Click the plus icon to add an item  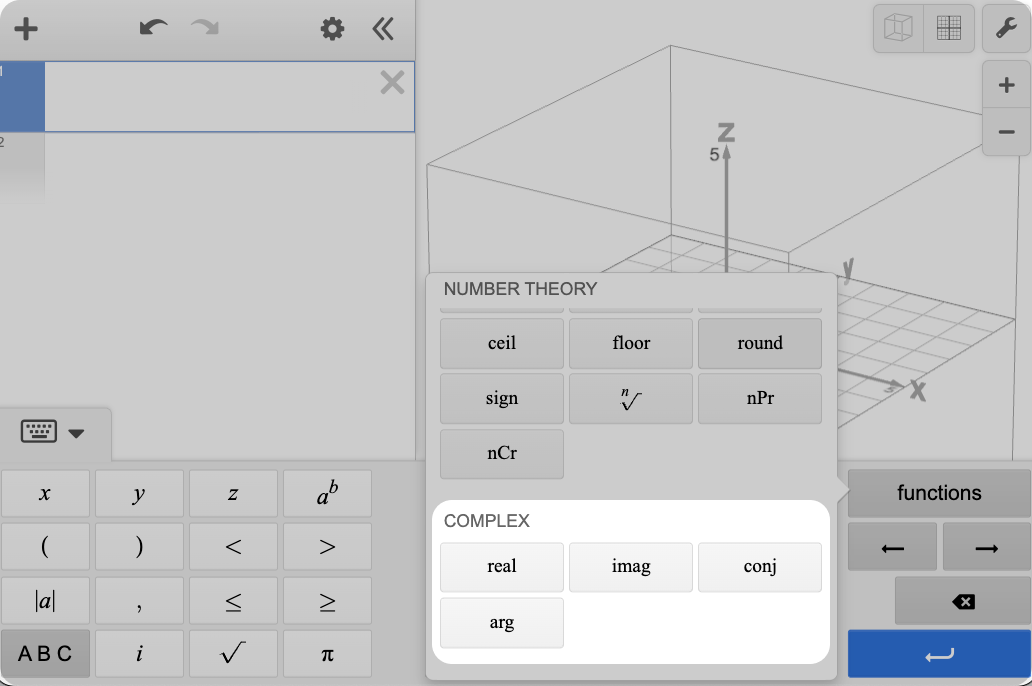point(26,29)
